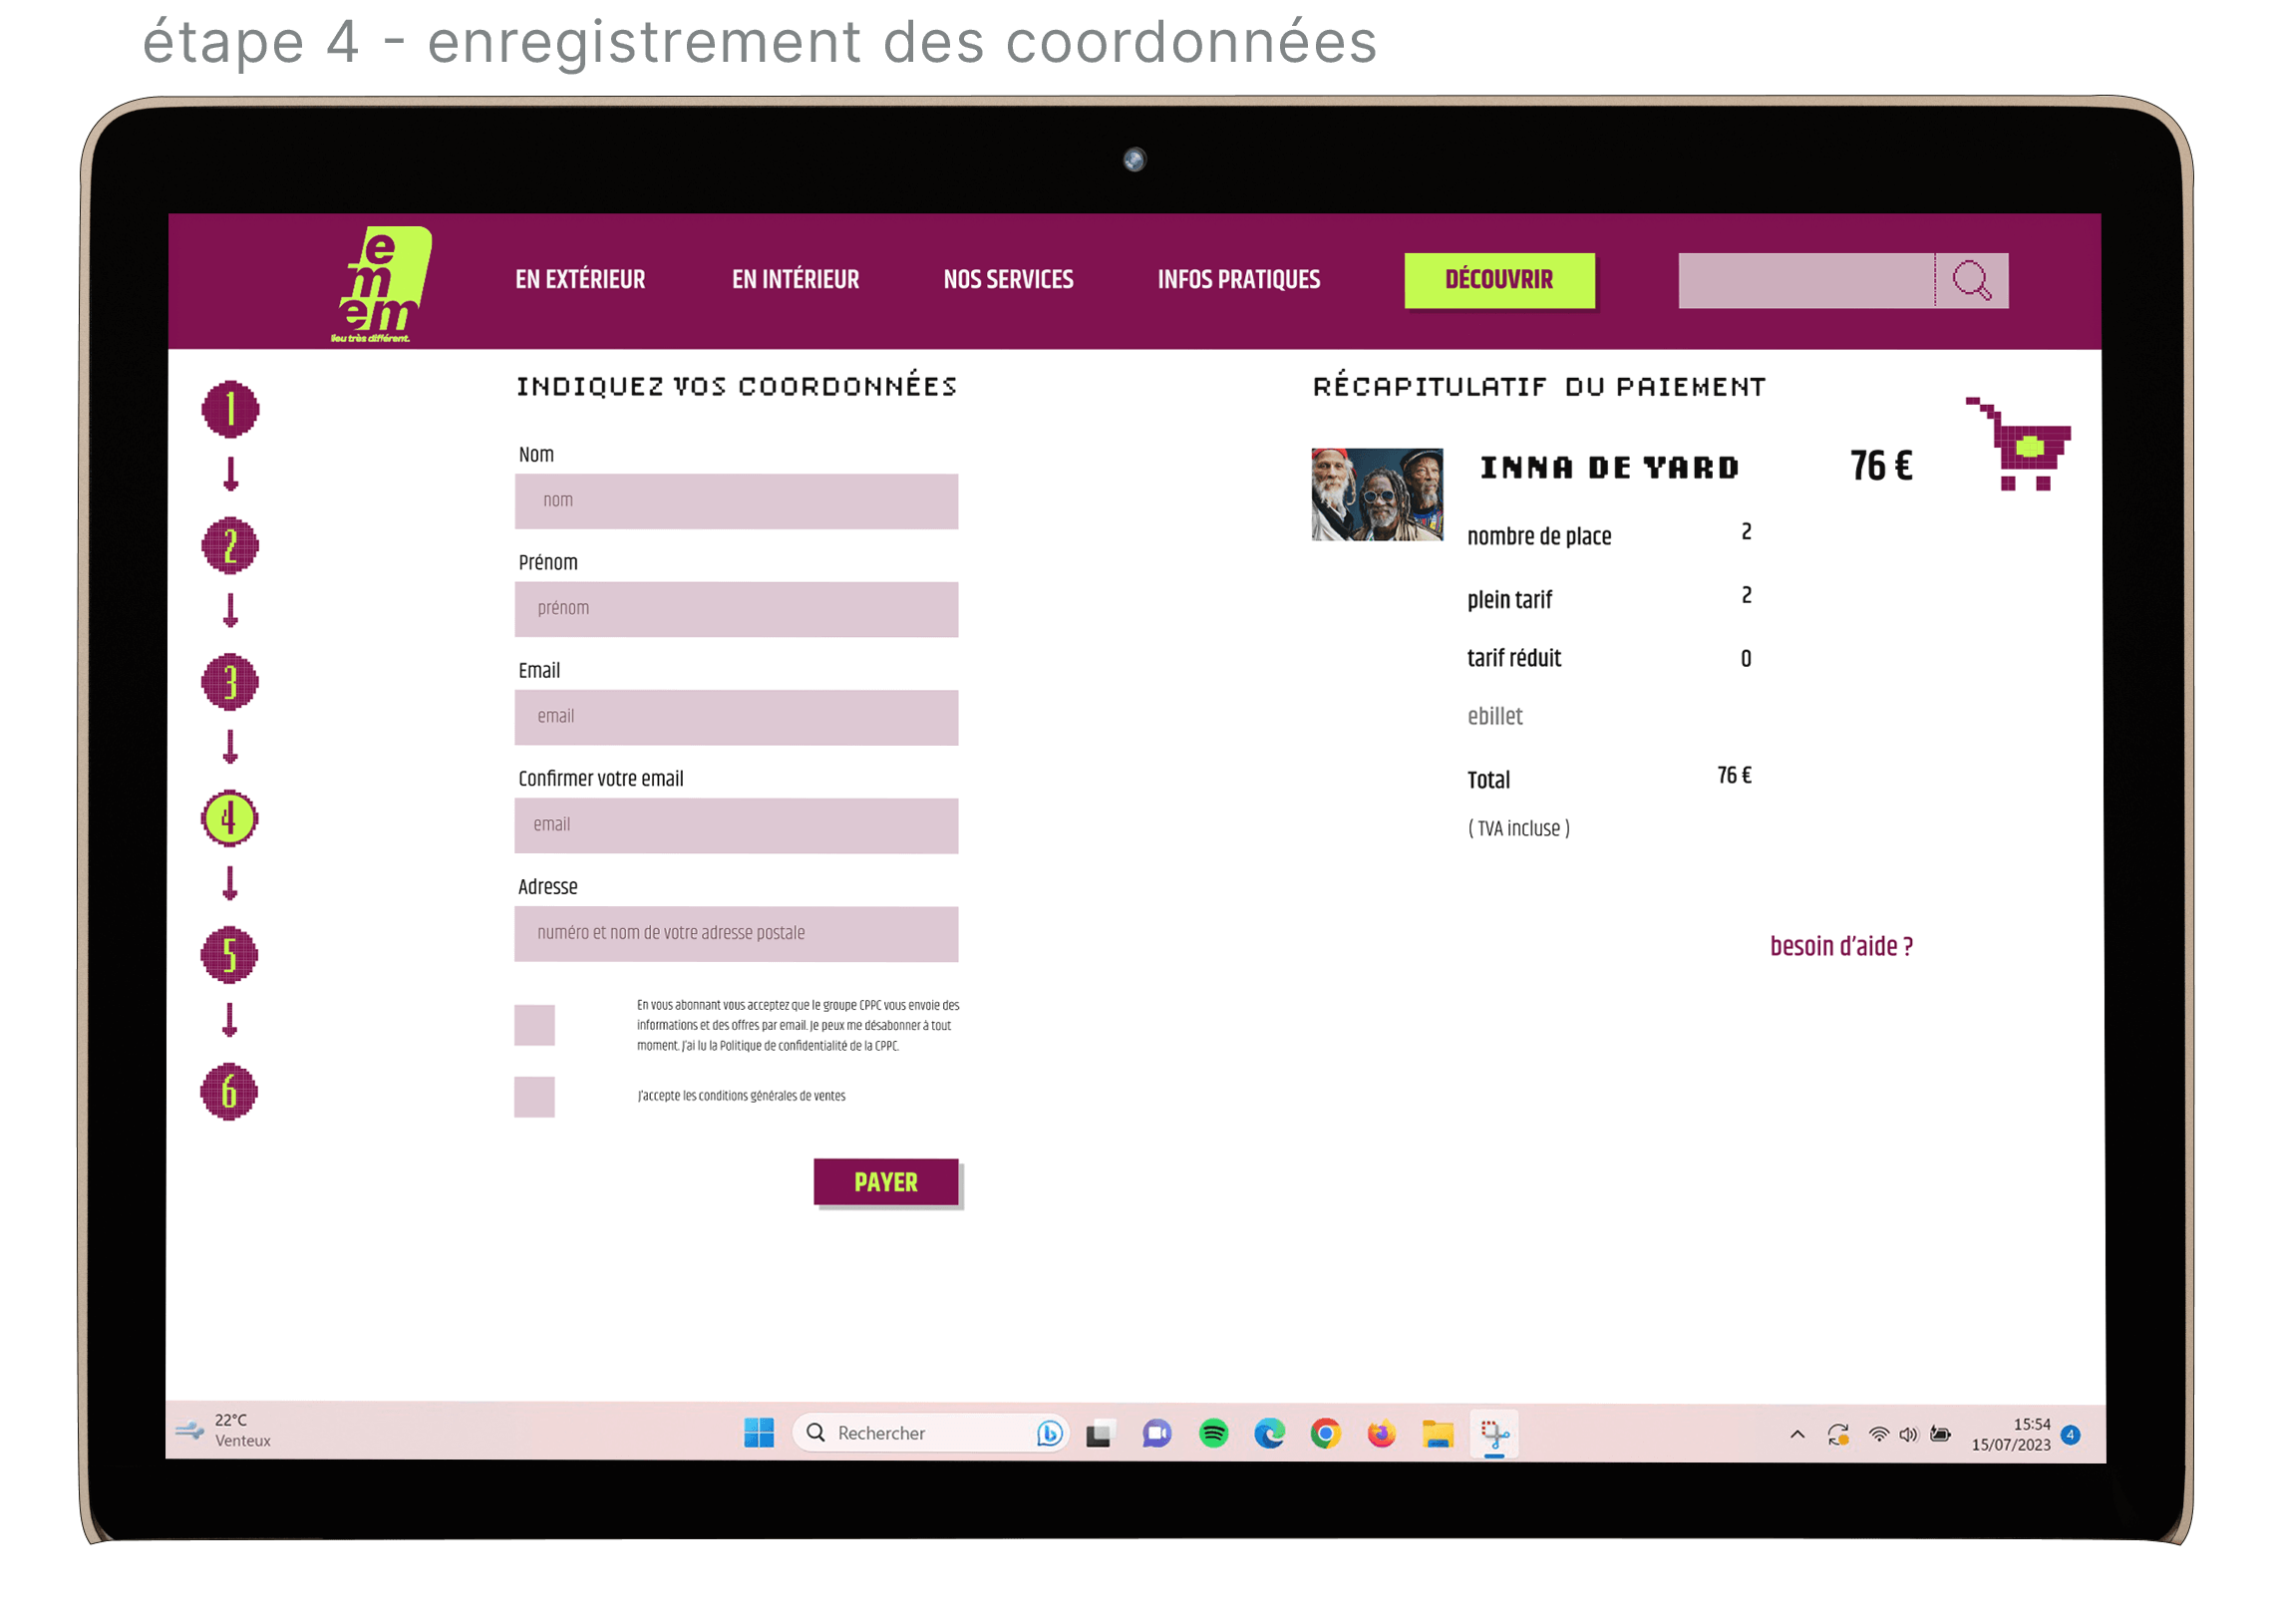This screenshot has height=1624, width=2270.
Task: Go to step 1 circle
Action: (231, 409)
